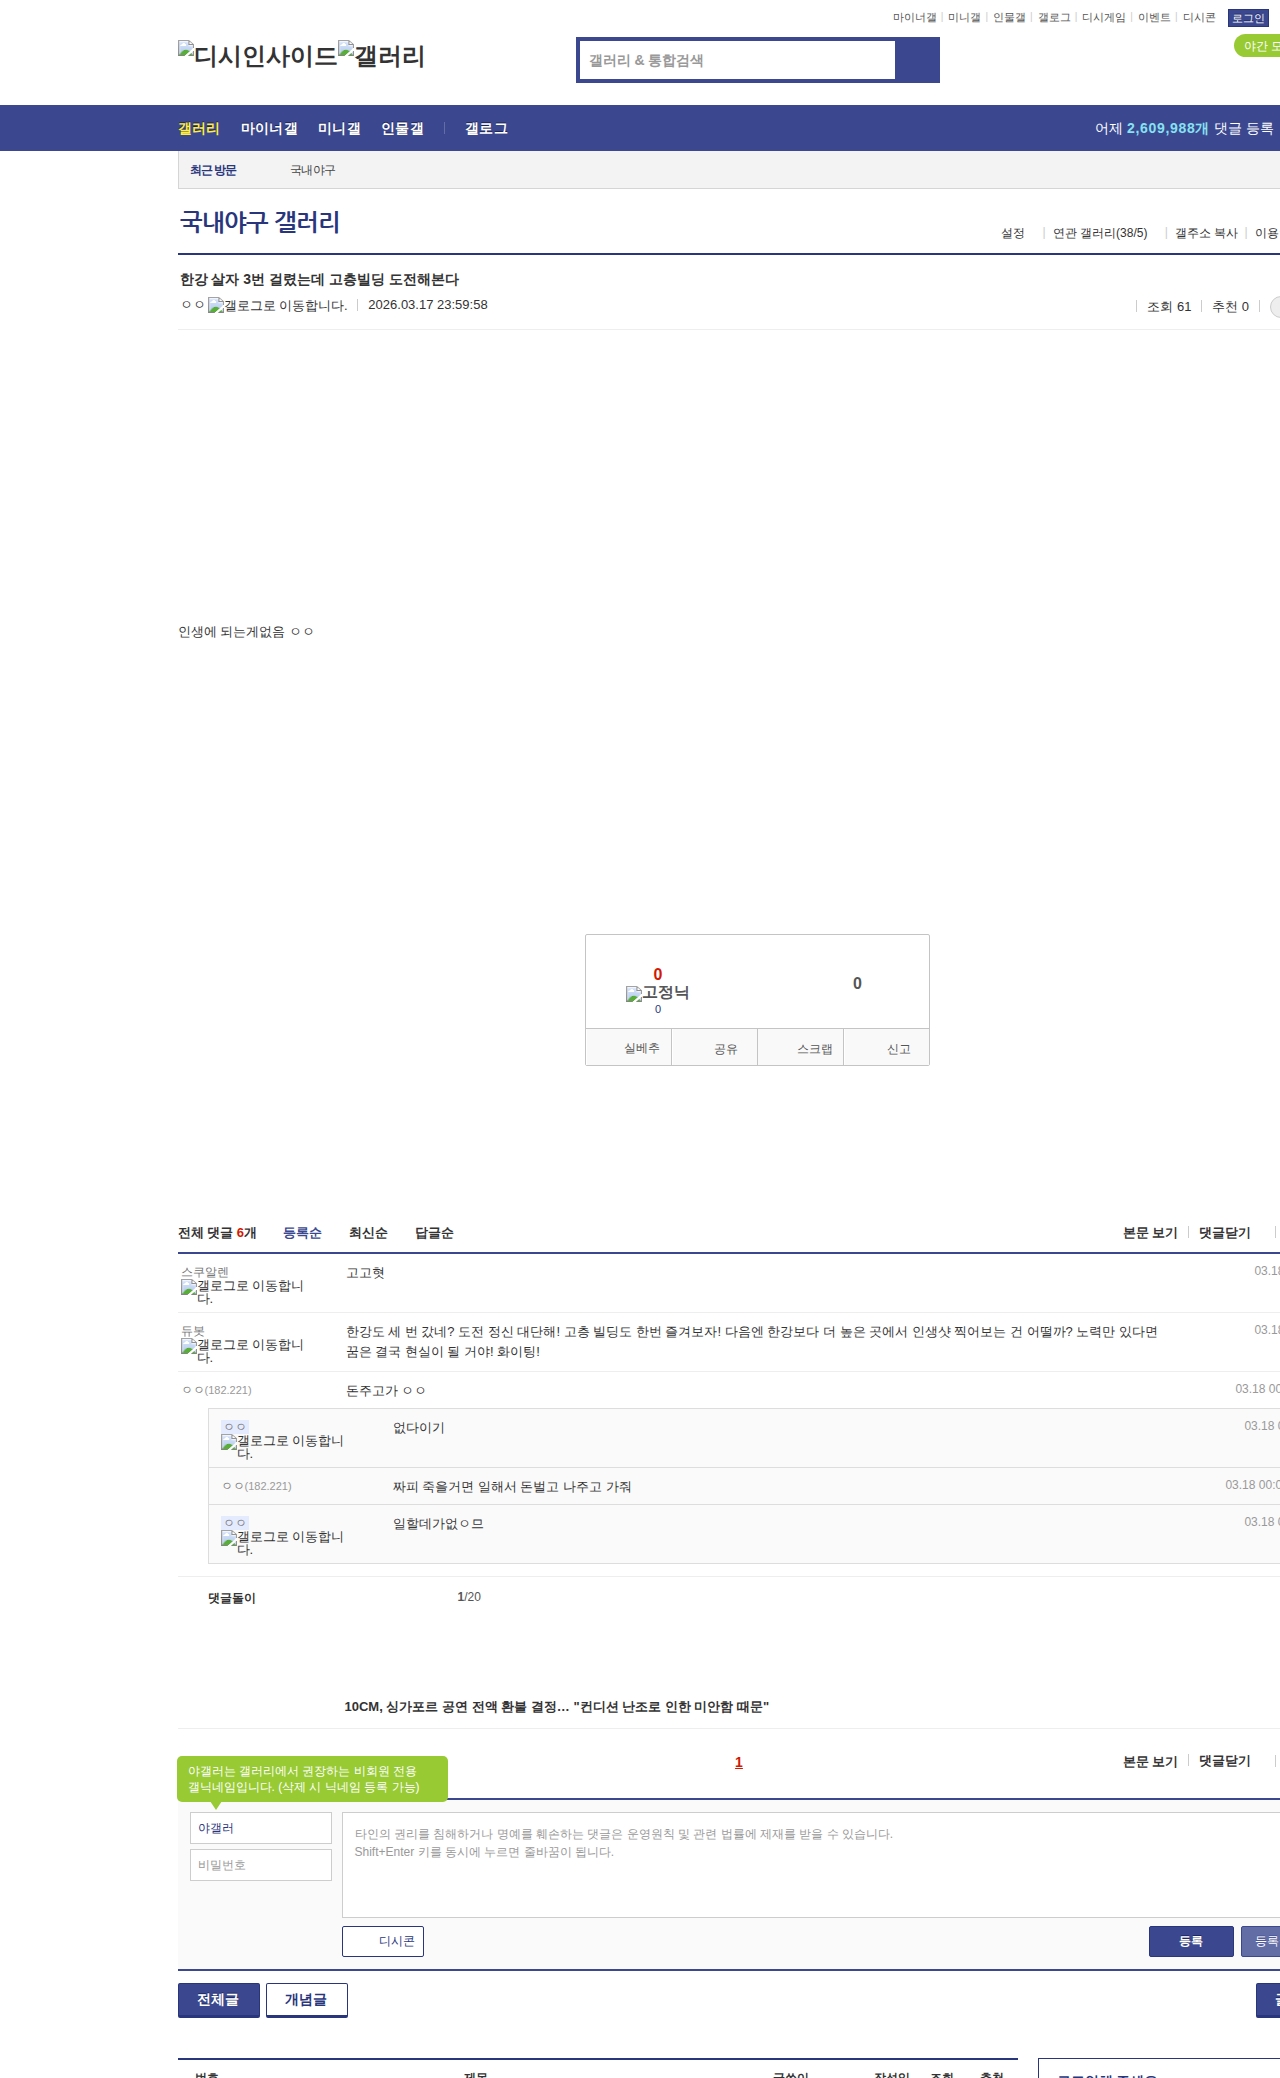Click the gallog icon beside reply 일할데가없ㅇㅁ
This screenshot has width=1280, height=2078.
(282, 1542)
